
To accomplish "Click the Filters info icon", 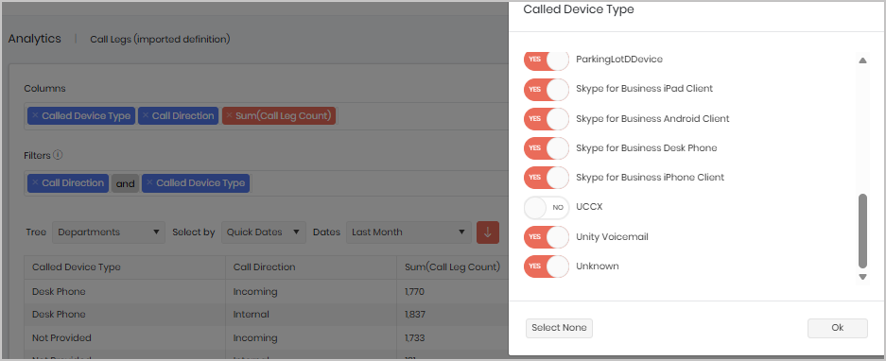I will (58, 154).
